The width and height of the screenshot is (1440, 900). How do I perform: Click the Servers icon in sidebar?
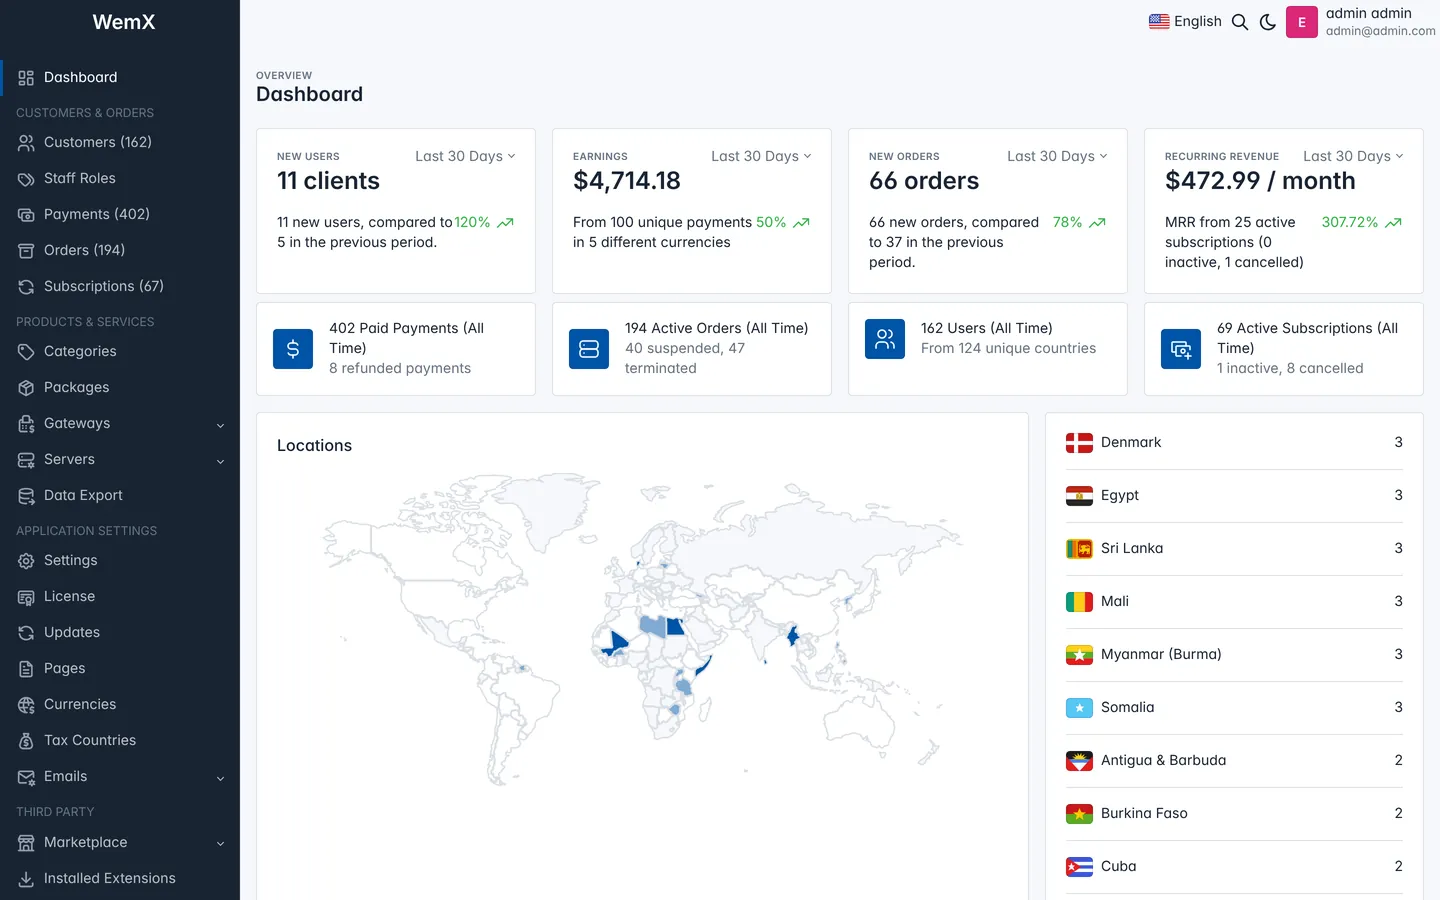tap(26, 460)
